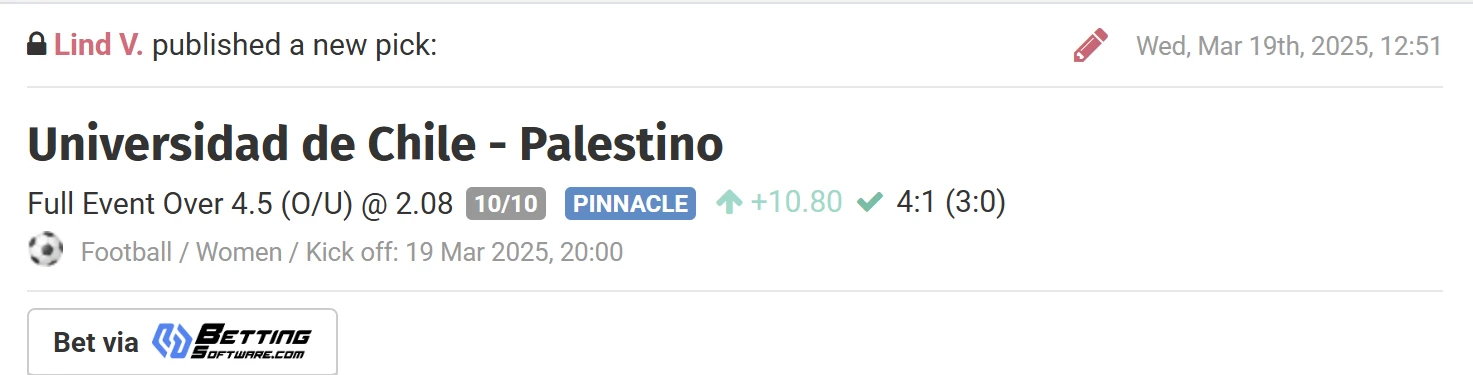Click the Wed, Mar 19th, 2025 timestamp
1473x375 pixels.
point(1288,46)
